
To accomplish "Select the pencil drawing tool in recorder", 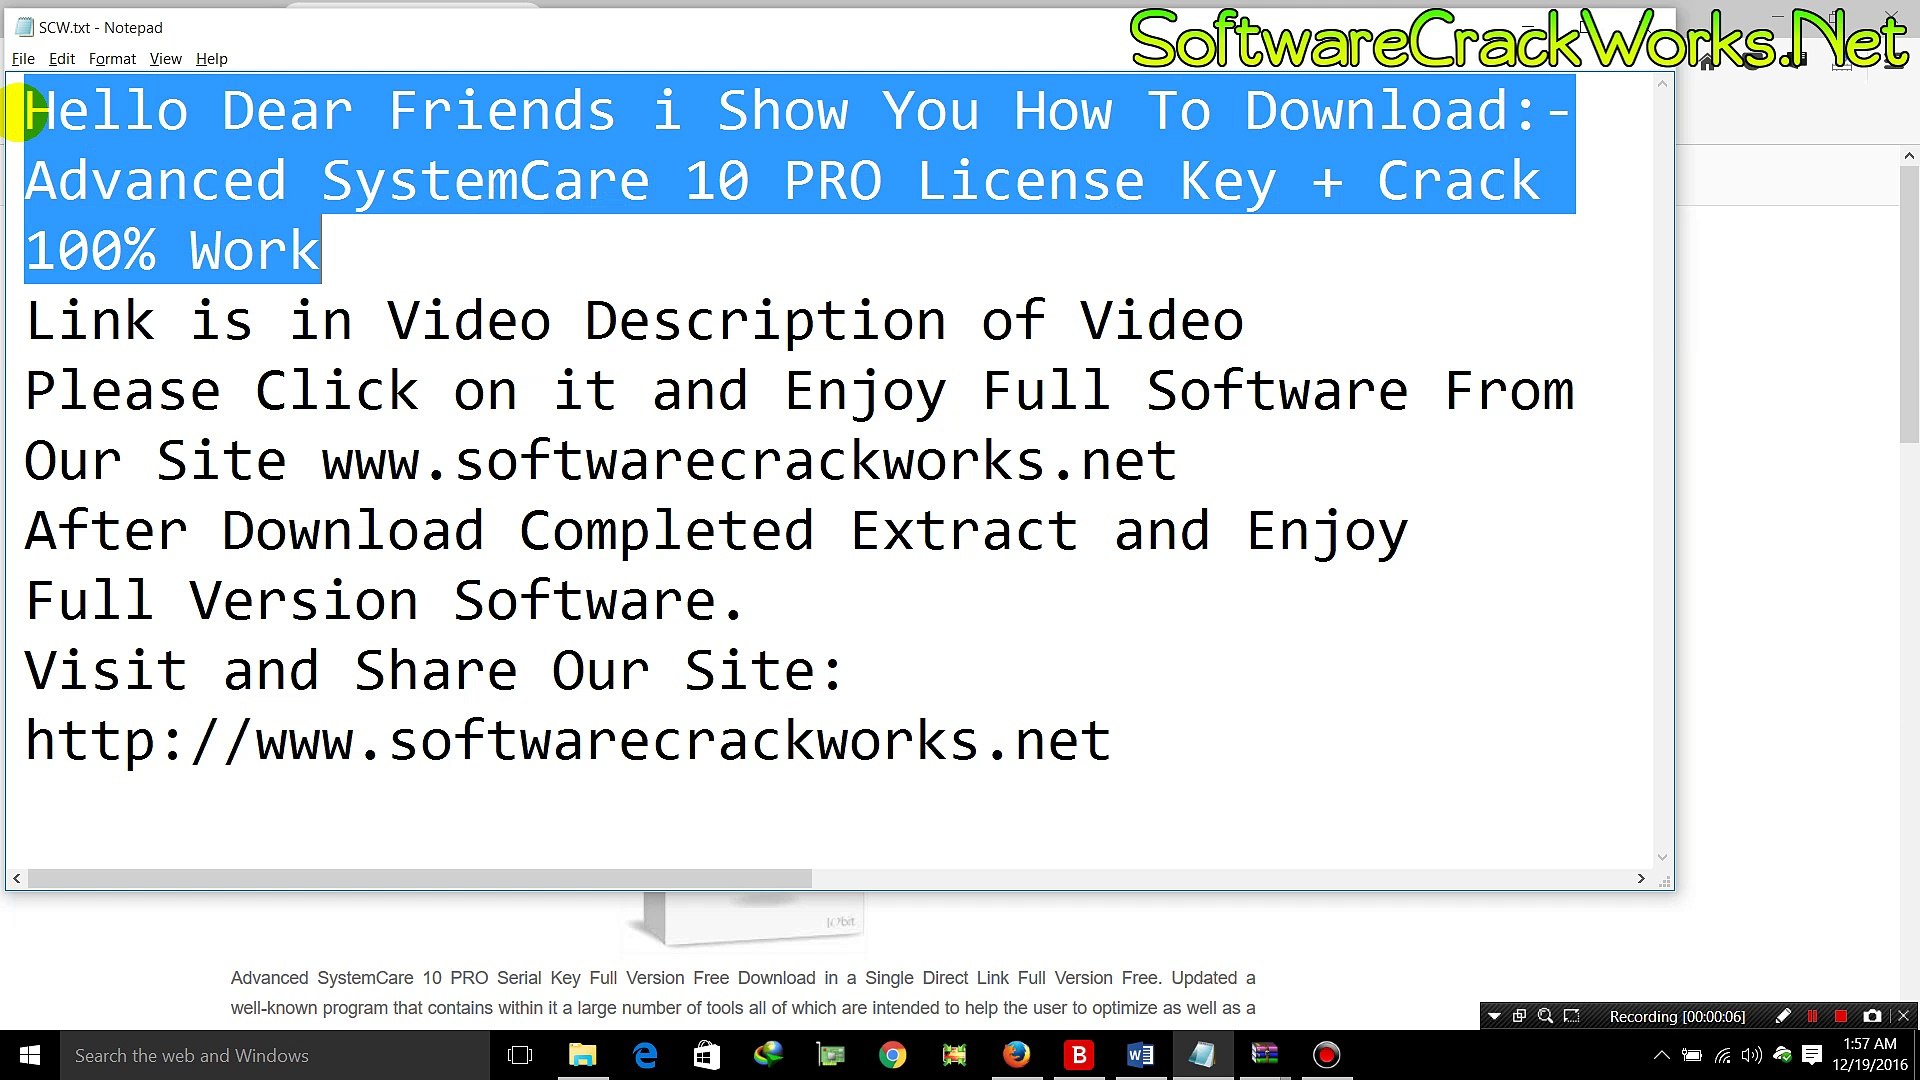I will coord(1783,1016).
